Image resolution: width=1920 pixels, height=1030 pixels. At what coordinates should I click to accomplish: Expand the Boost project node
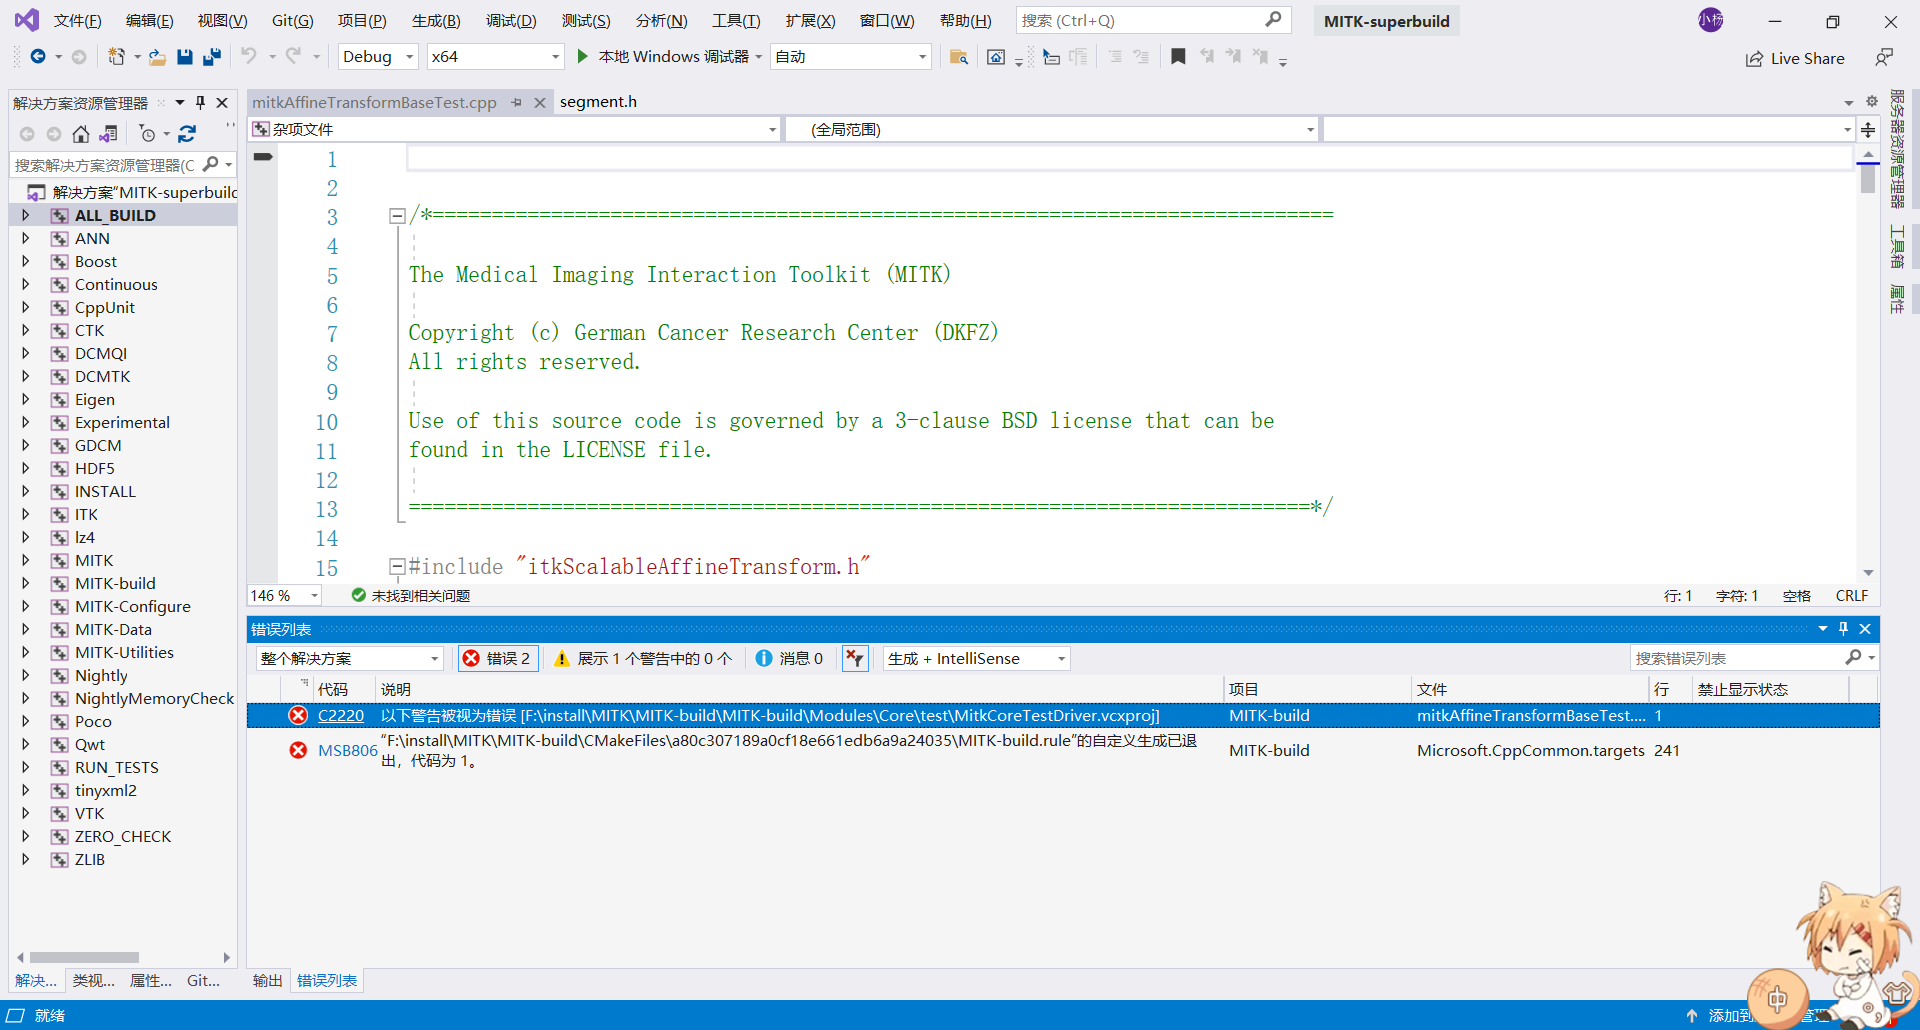click(x=26, y=261)
